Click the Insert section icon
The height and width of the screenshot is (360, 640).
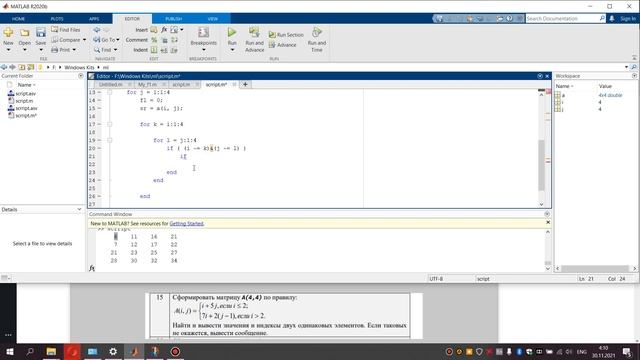pyautogui.click(x=154, y=30)
